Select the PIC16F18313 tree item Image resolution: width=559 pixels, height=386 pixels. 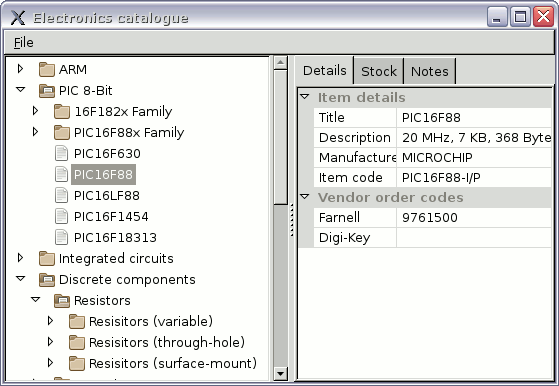tap(115, 238)
